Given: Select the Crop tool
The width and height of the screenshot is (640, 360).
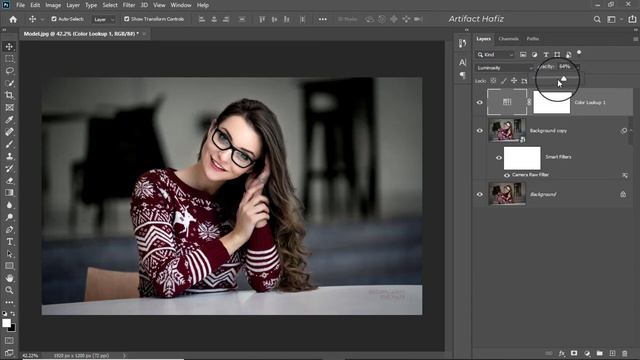Looking at the screenshot, I should (9, 96).
